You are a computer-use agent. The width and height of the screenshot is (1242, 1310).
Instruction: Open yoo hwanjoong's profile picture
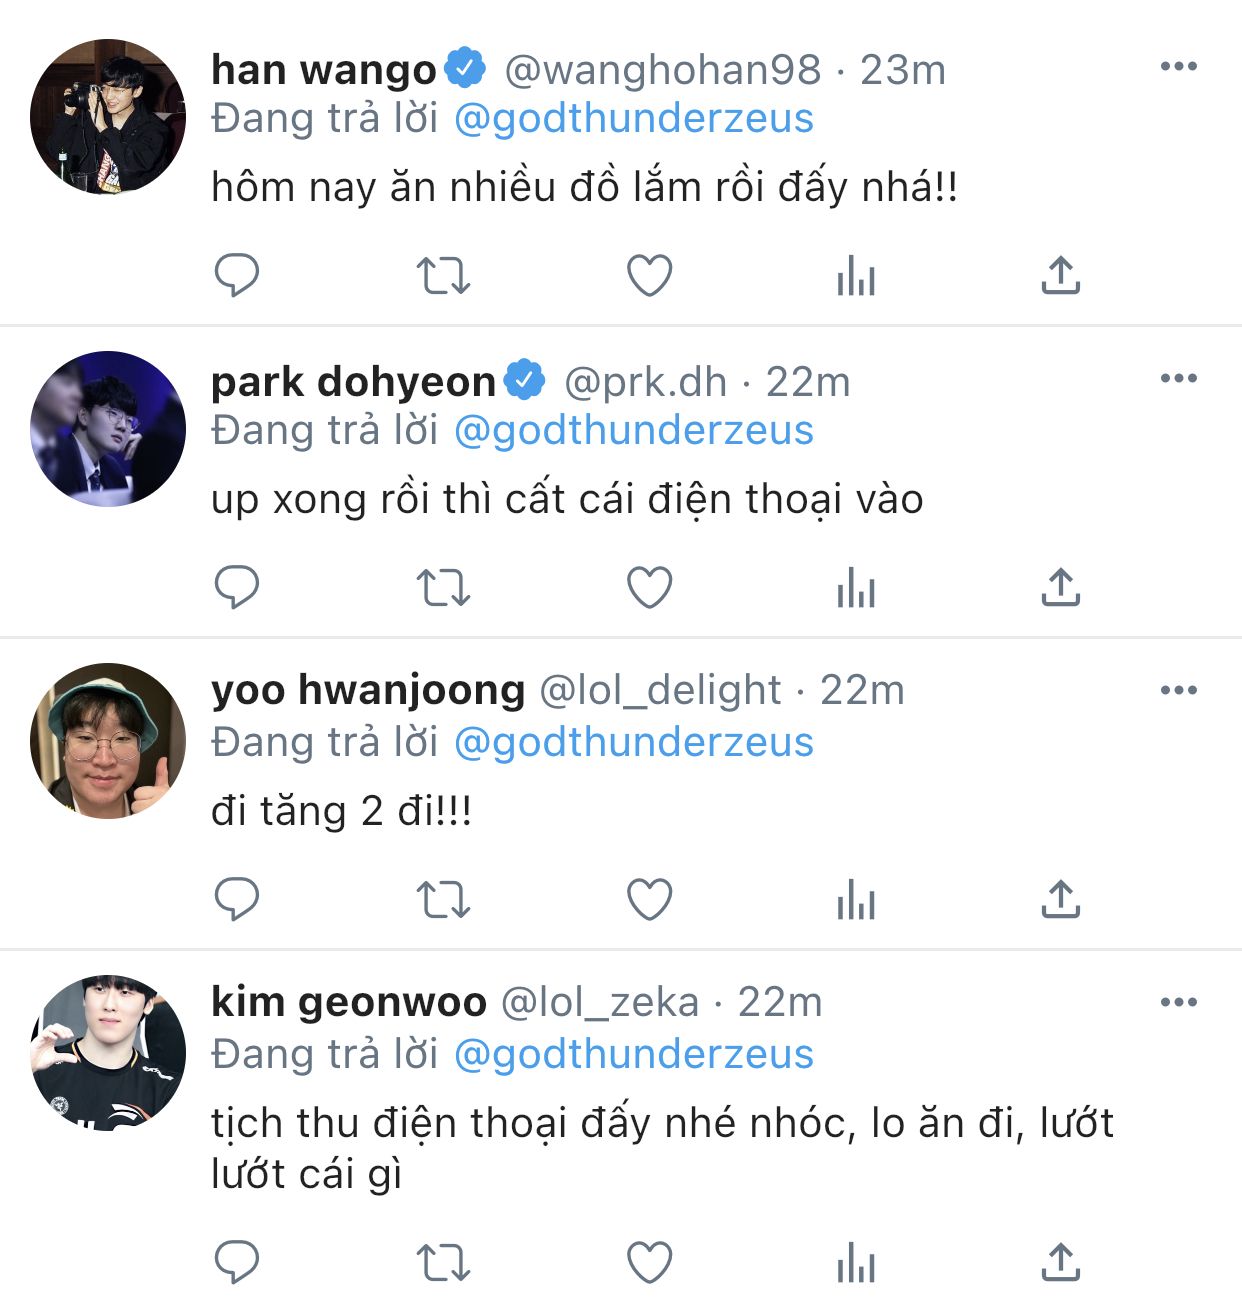108,741
